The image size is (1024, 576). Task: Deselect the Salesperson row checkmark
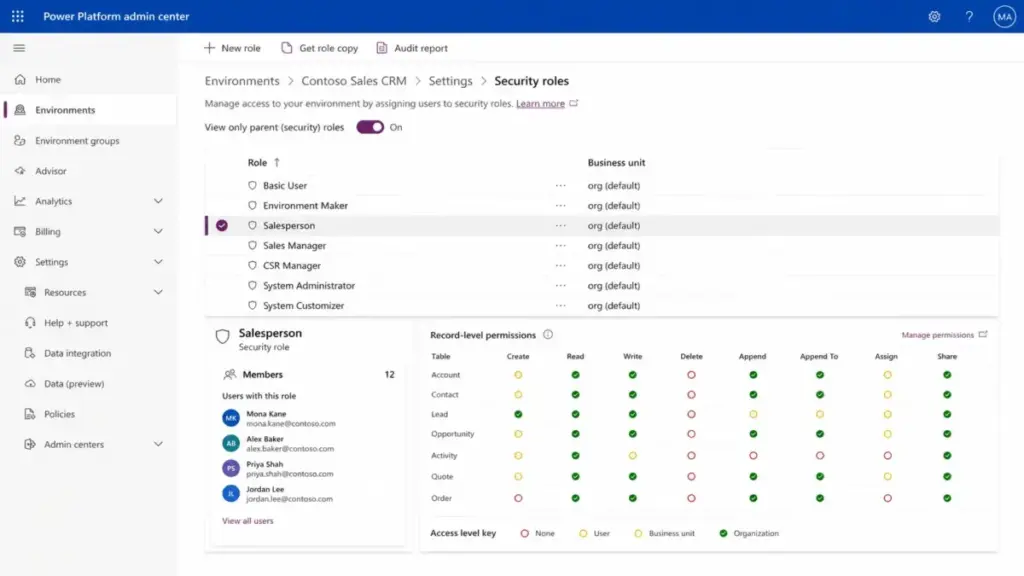(x=222, y=225)
